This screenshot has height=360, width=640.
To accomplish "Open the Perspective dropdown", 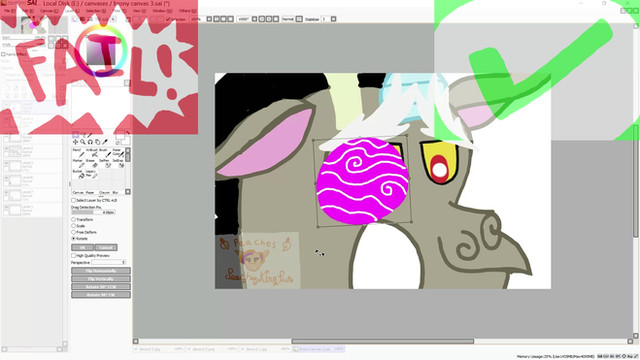I will [x=109, y=262].
